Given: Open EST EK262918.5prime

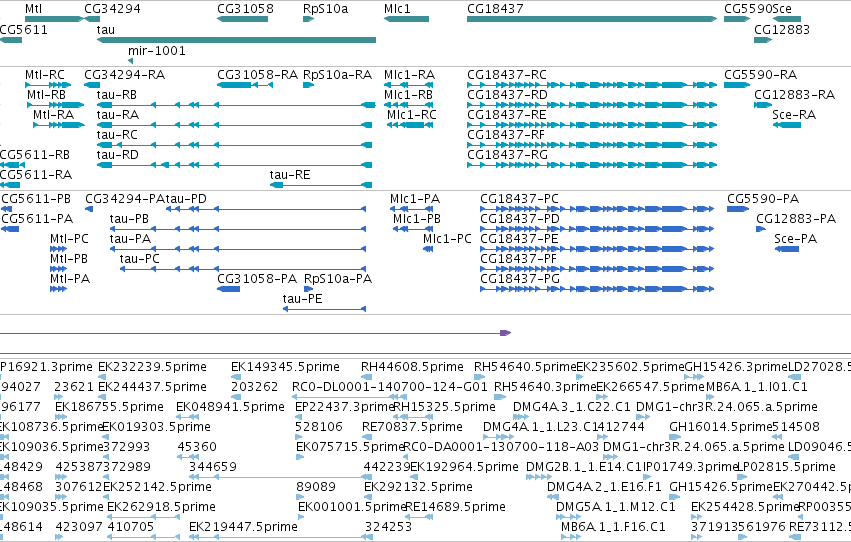Looking at the screenshot, I should pyautogui.click(x=143, y=517).
